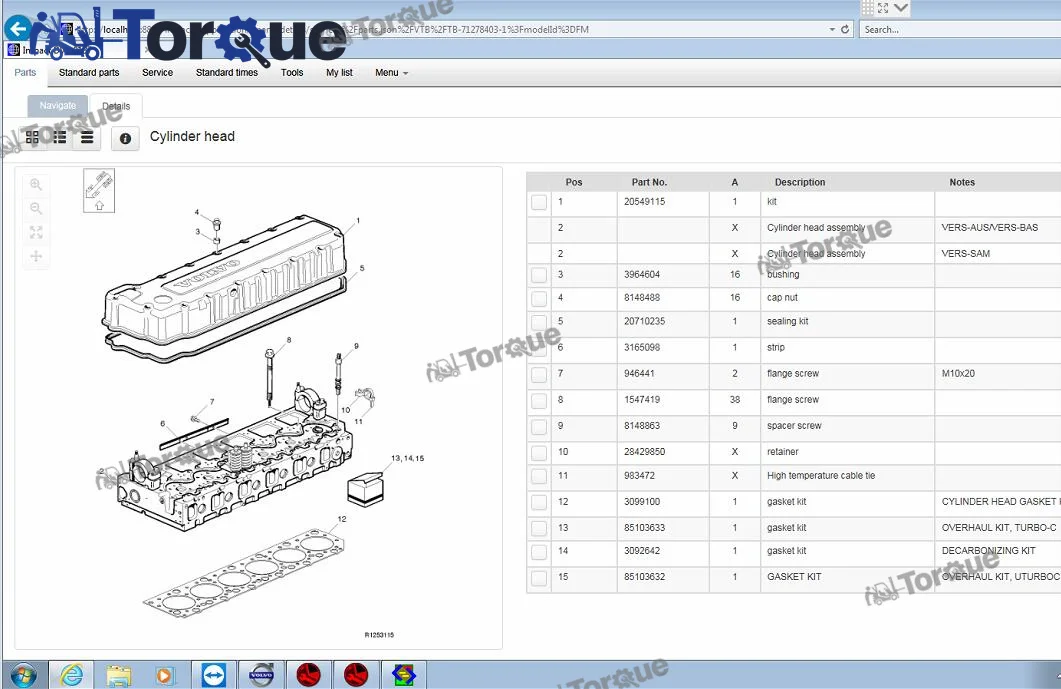Viewport: 1061px width, 689px height.
Task: Click part number 3092642
Action: (x=641, y=550)
